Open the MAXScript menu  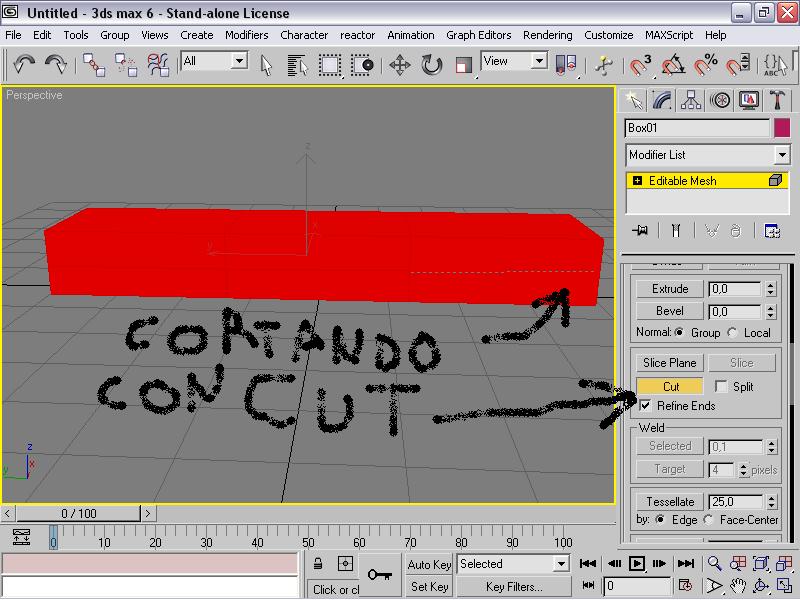pyautogui.click(x=669, y=35)
